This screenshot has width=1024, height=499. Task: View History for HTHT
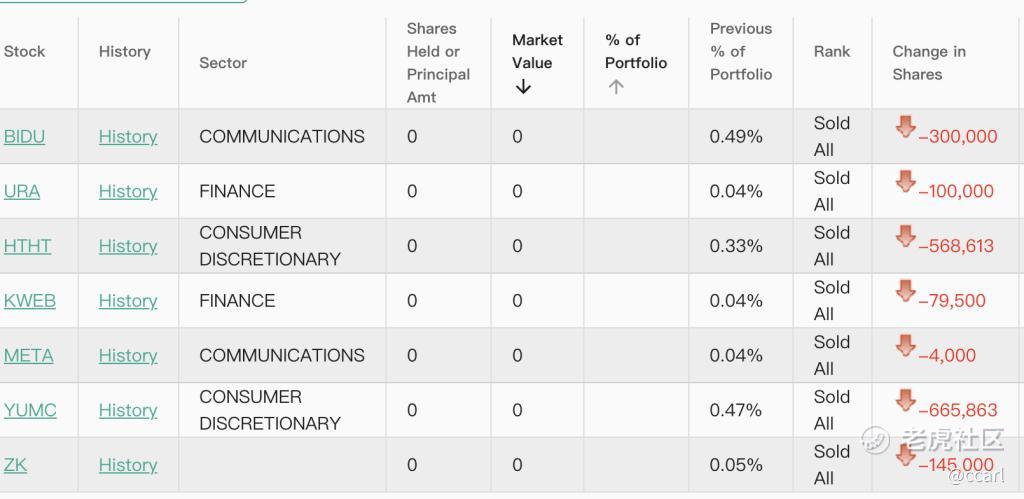(x=128, y=246)
